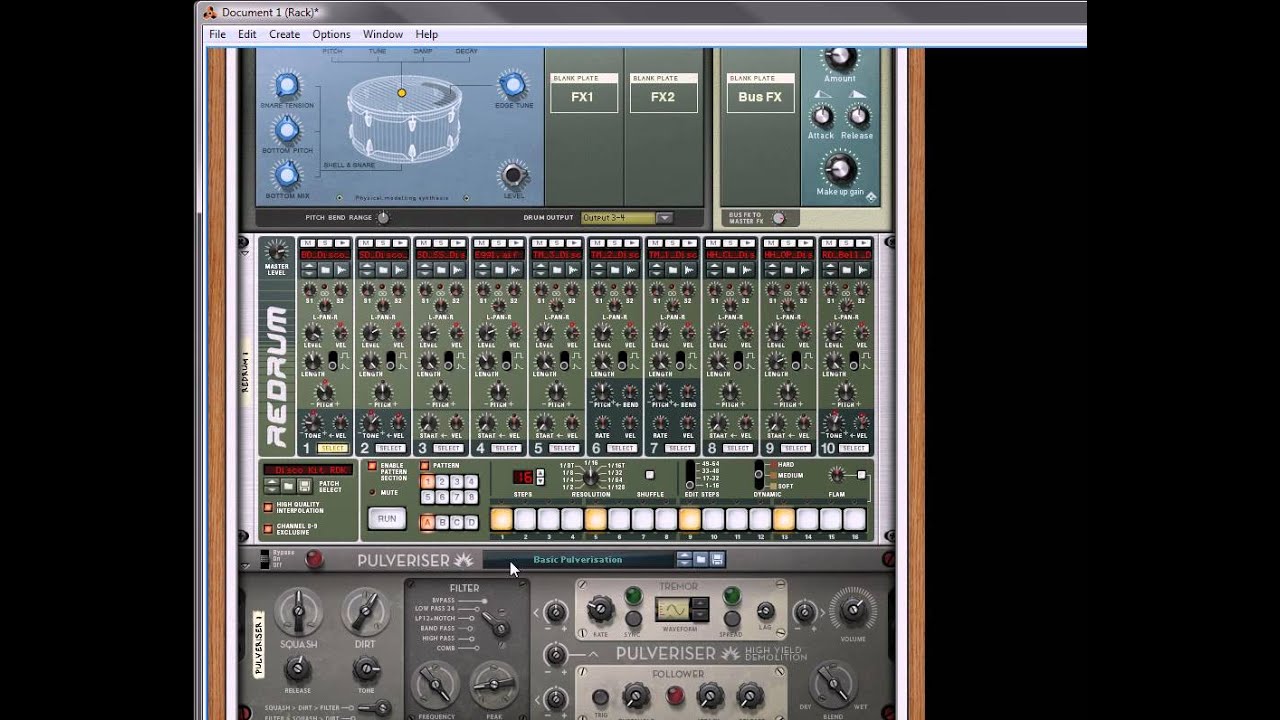Click the compressor Attack knob

click(821, 117)
